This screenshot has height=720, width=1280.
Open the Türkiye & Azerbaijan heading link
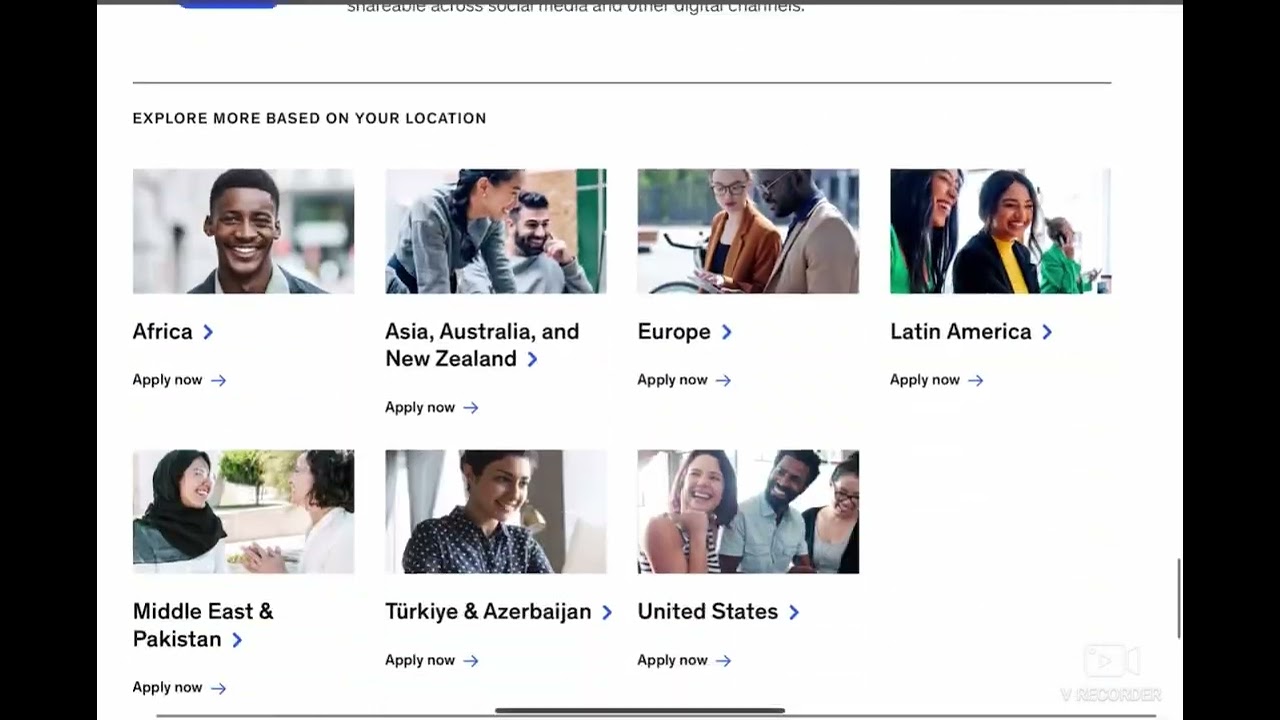click(488, 612)
